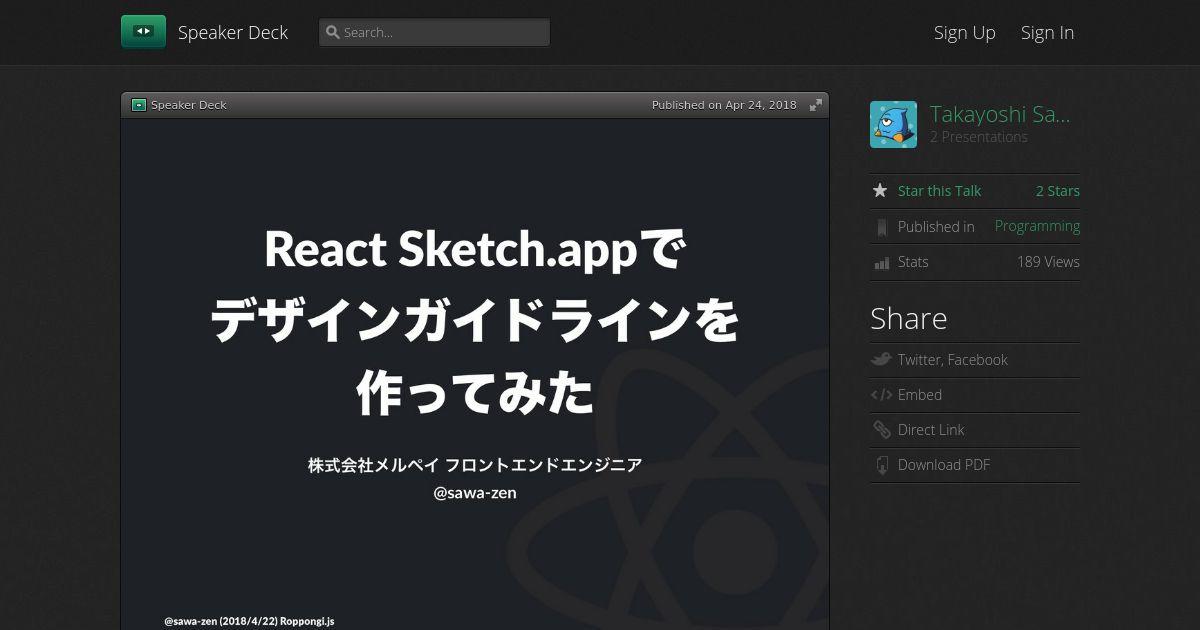Click the star icon beside Star this Talk
This screenshot has height=630, width=1200.
(880, 191)
